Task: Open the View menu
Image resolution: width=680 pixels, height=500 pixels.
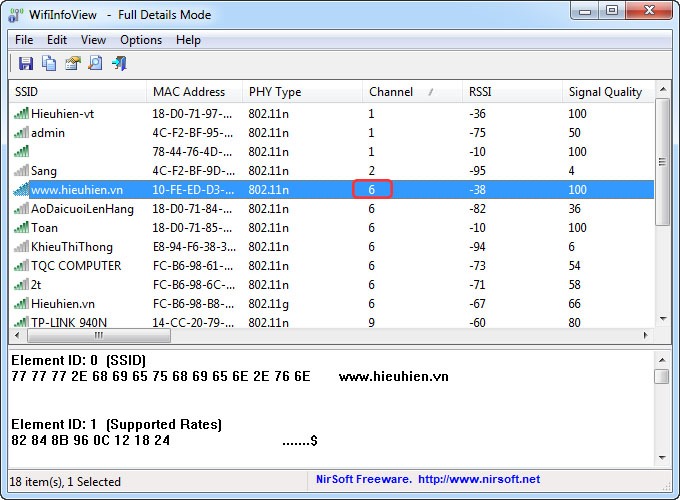Action: pyautogui.click(x=93, y=40)
